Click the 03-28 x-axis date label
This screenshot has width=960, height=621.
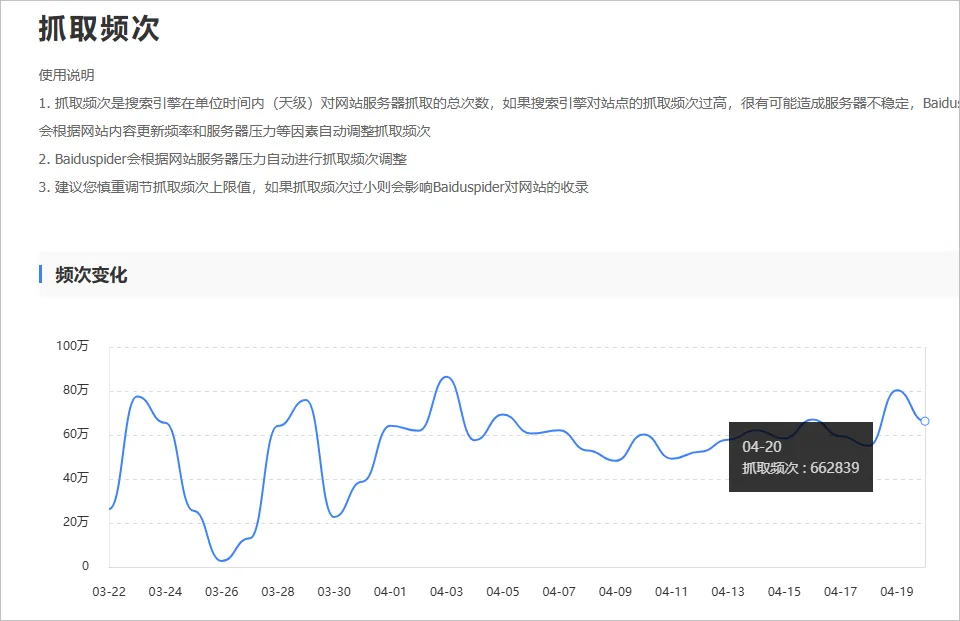[278, 592]
